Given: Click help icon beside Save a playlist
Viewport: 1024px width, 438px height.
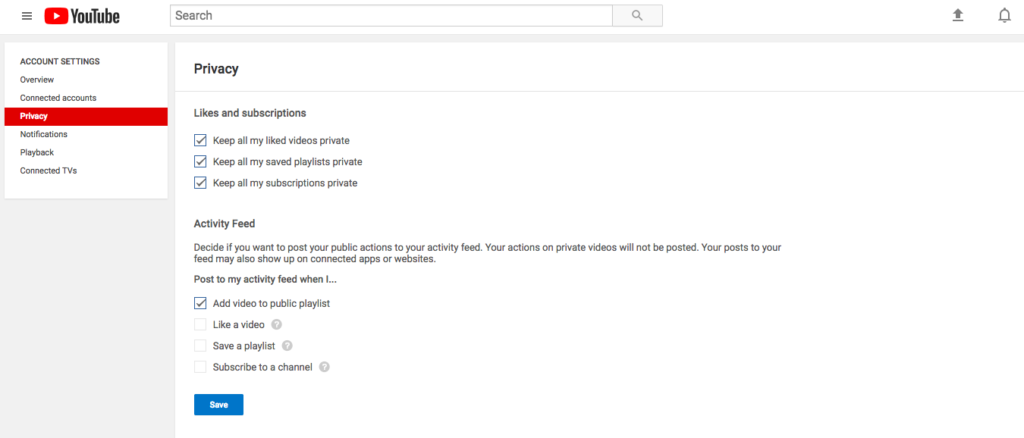Looking at the screenshot, I should [287, 346].
